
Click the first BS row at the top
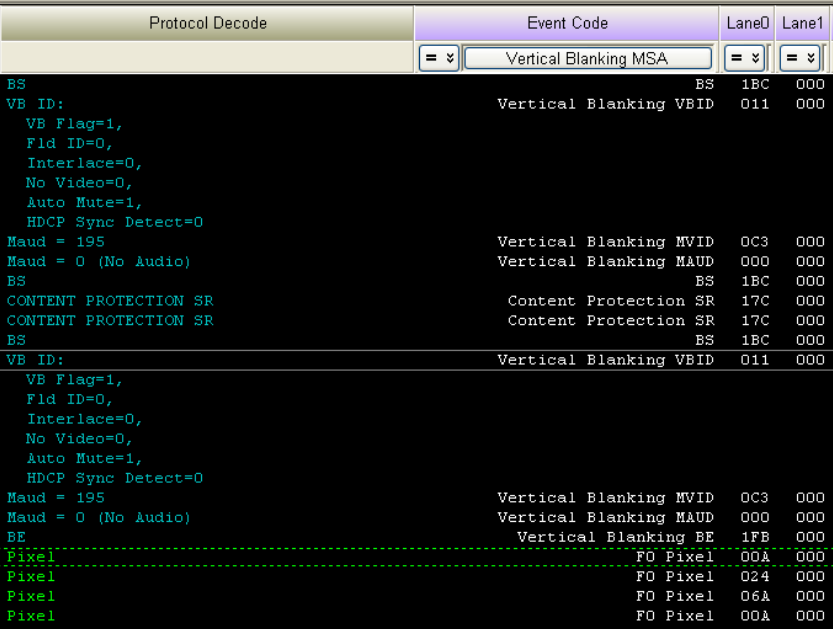416,84
